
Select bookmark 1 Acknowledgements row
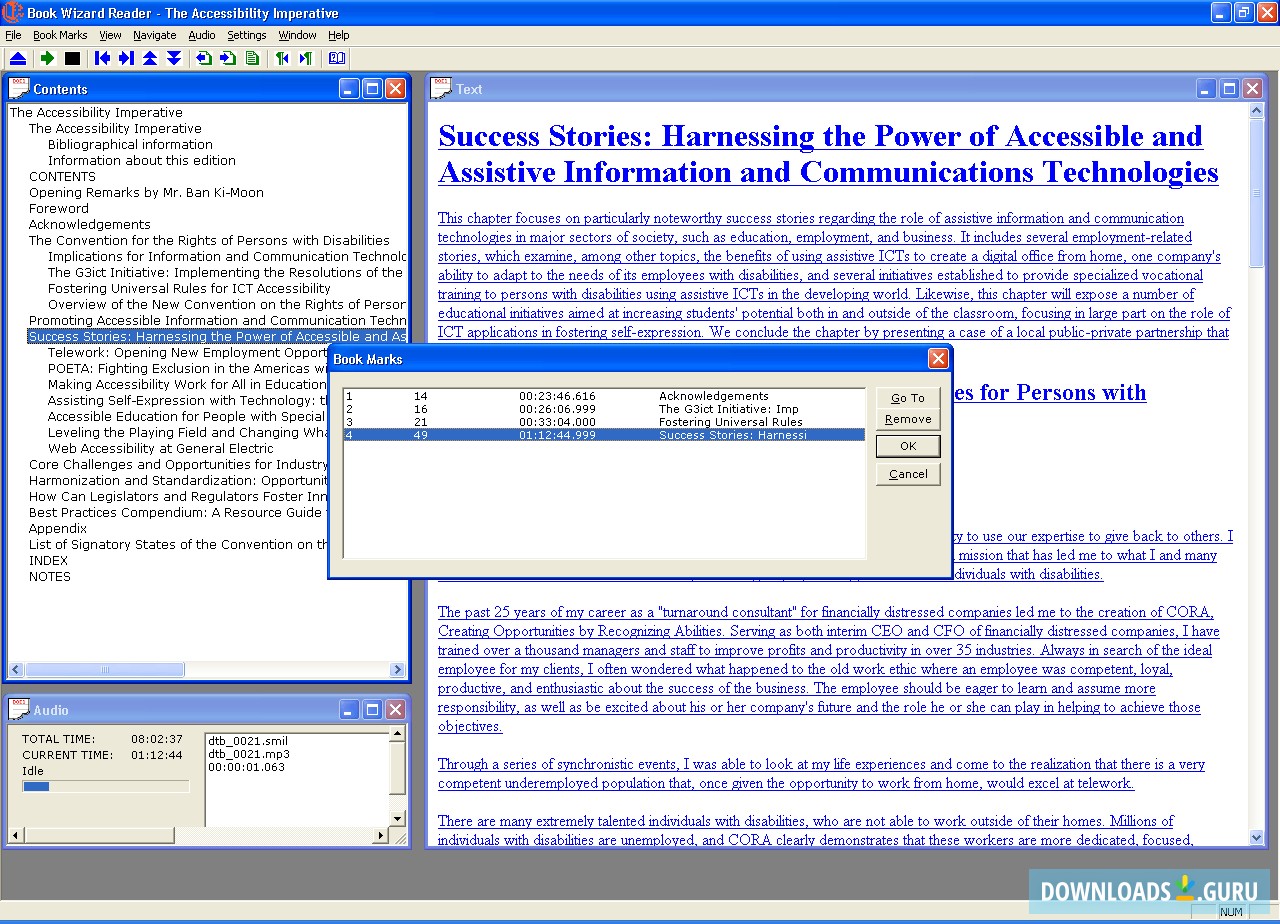pos(604,396)
